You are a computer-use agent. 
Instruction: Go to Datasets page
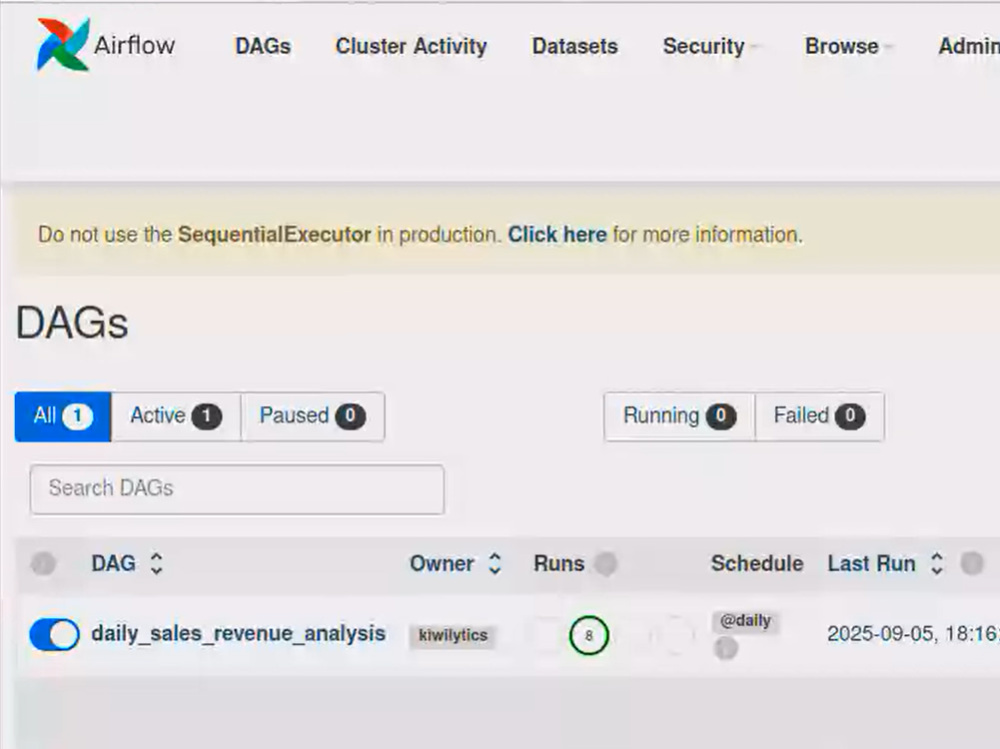coord(575,46)
